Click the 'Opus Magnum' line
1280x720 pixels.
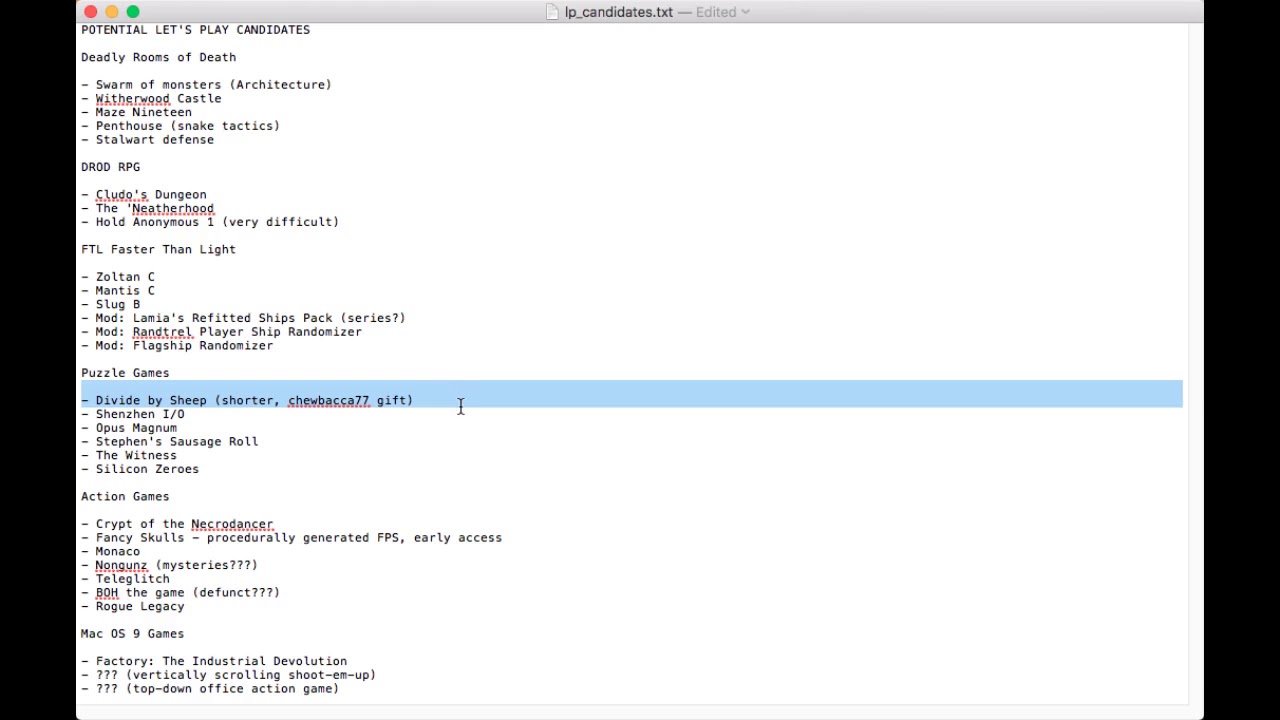point(129,428)
